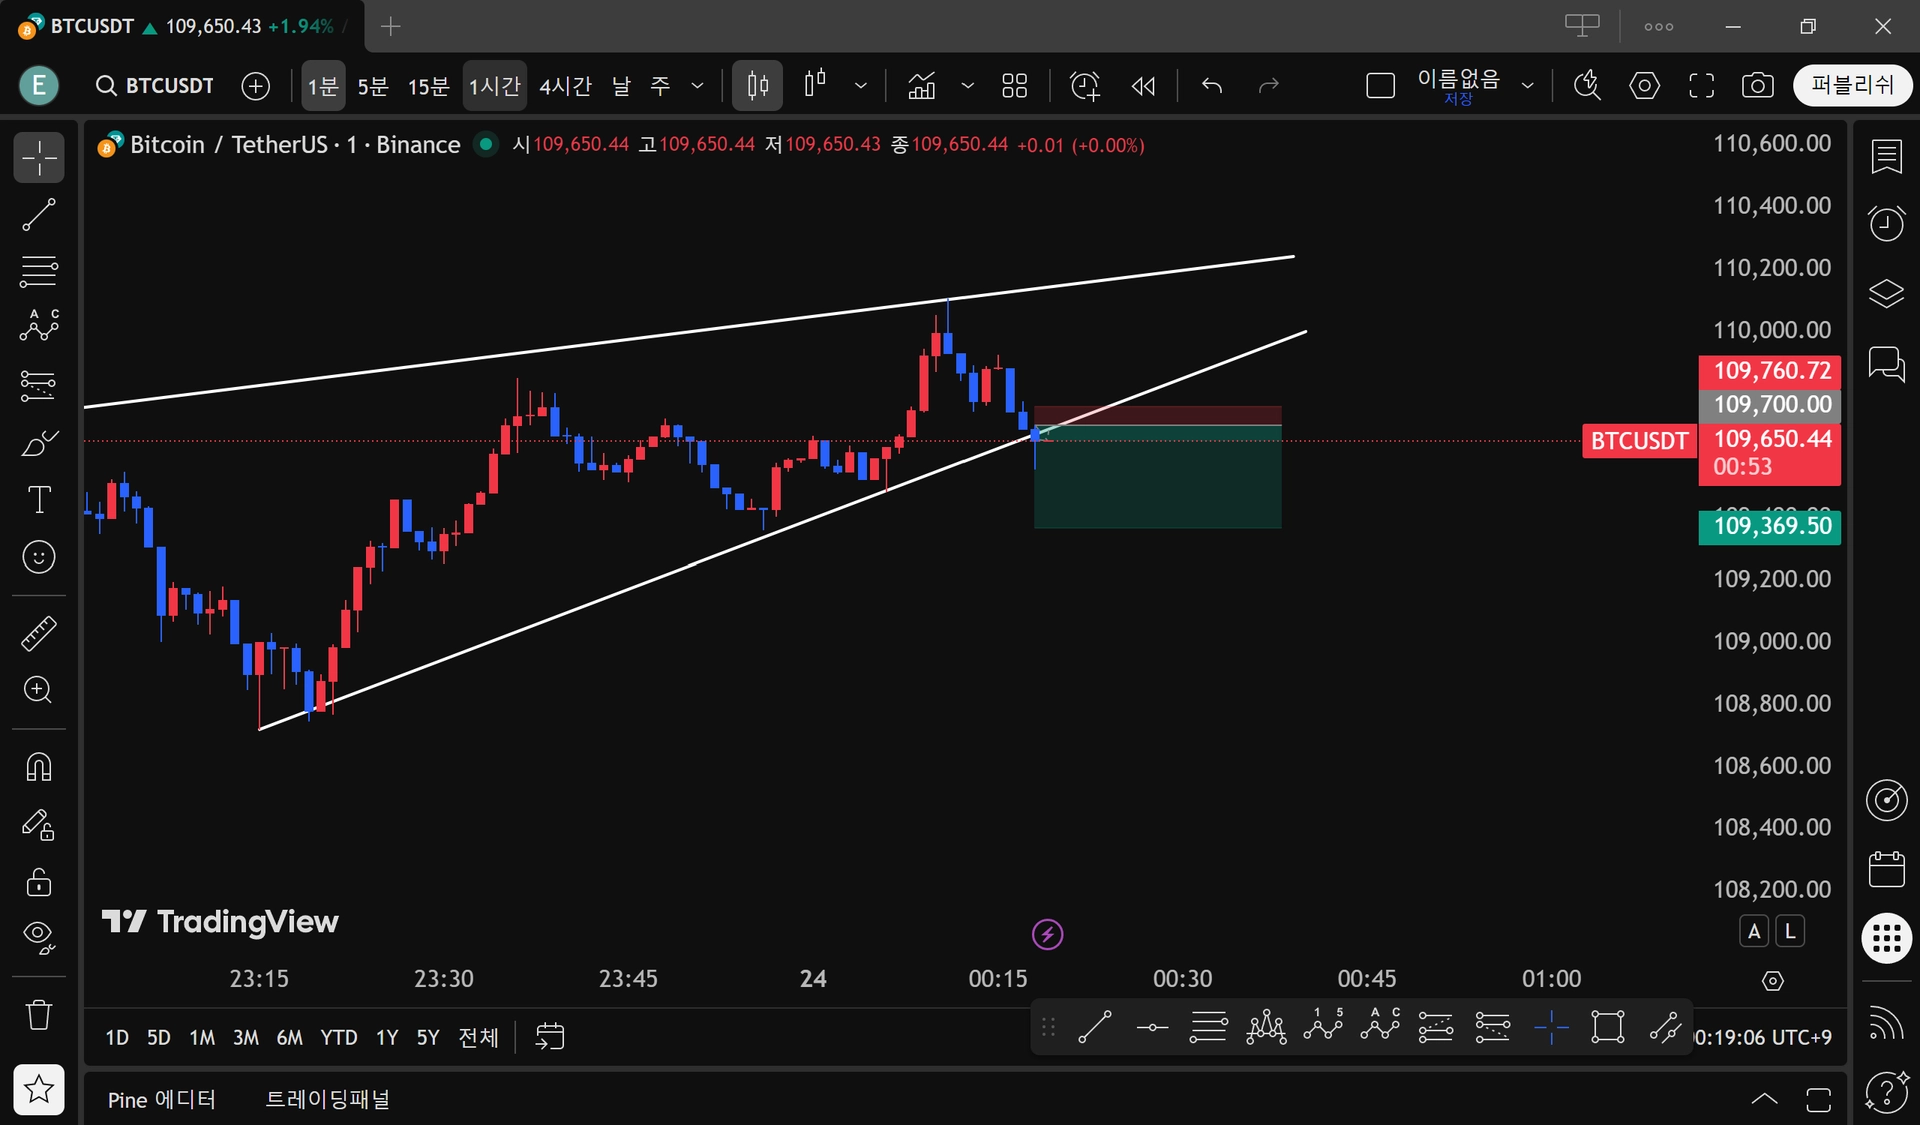The image size is (1920, 1125).
Task: Click the indicators chart icon
Action: coord(921,86)
